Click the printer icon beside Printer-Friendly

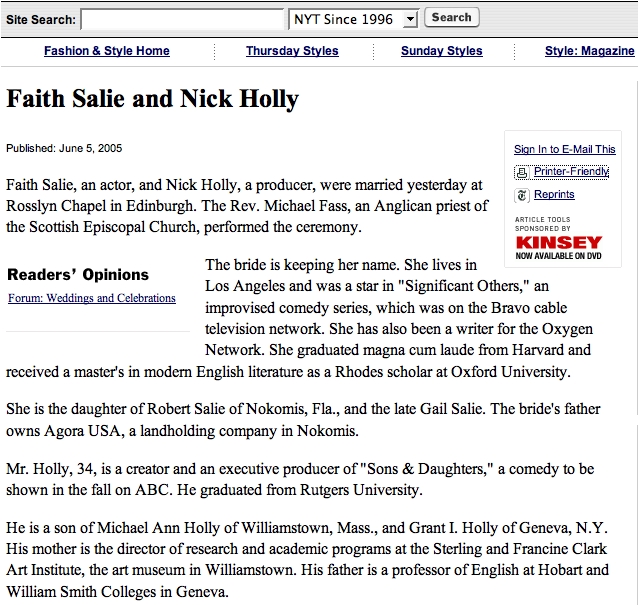coord(522,173)
